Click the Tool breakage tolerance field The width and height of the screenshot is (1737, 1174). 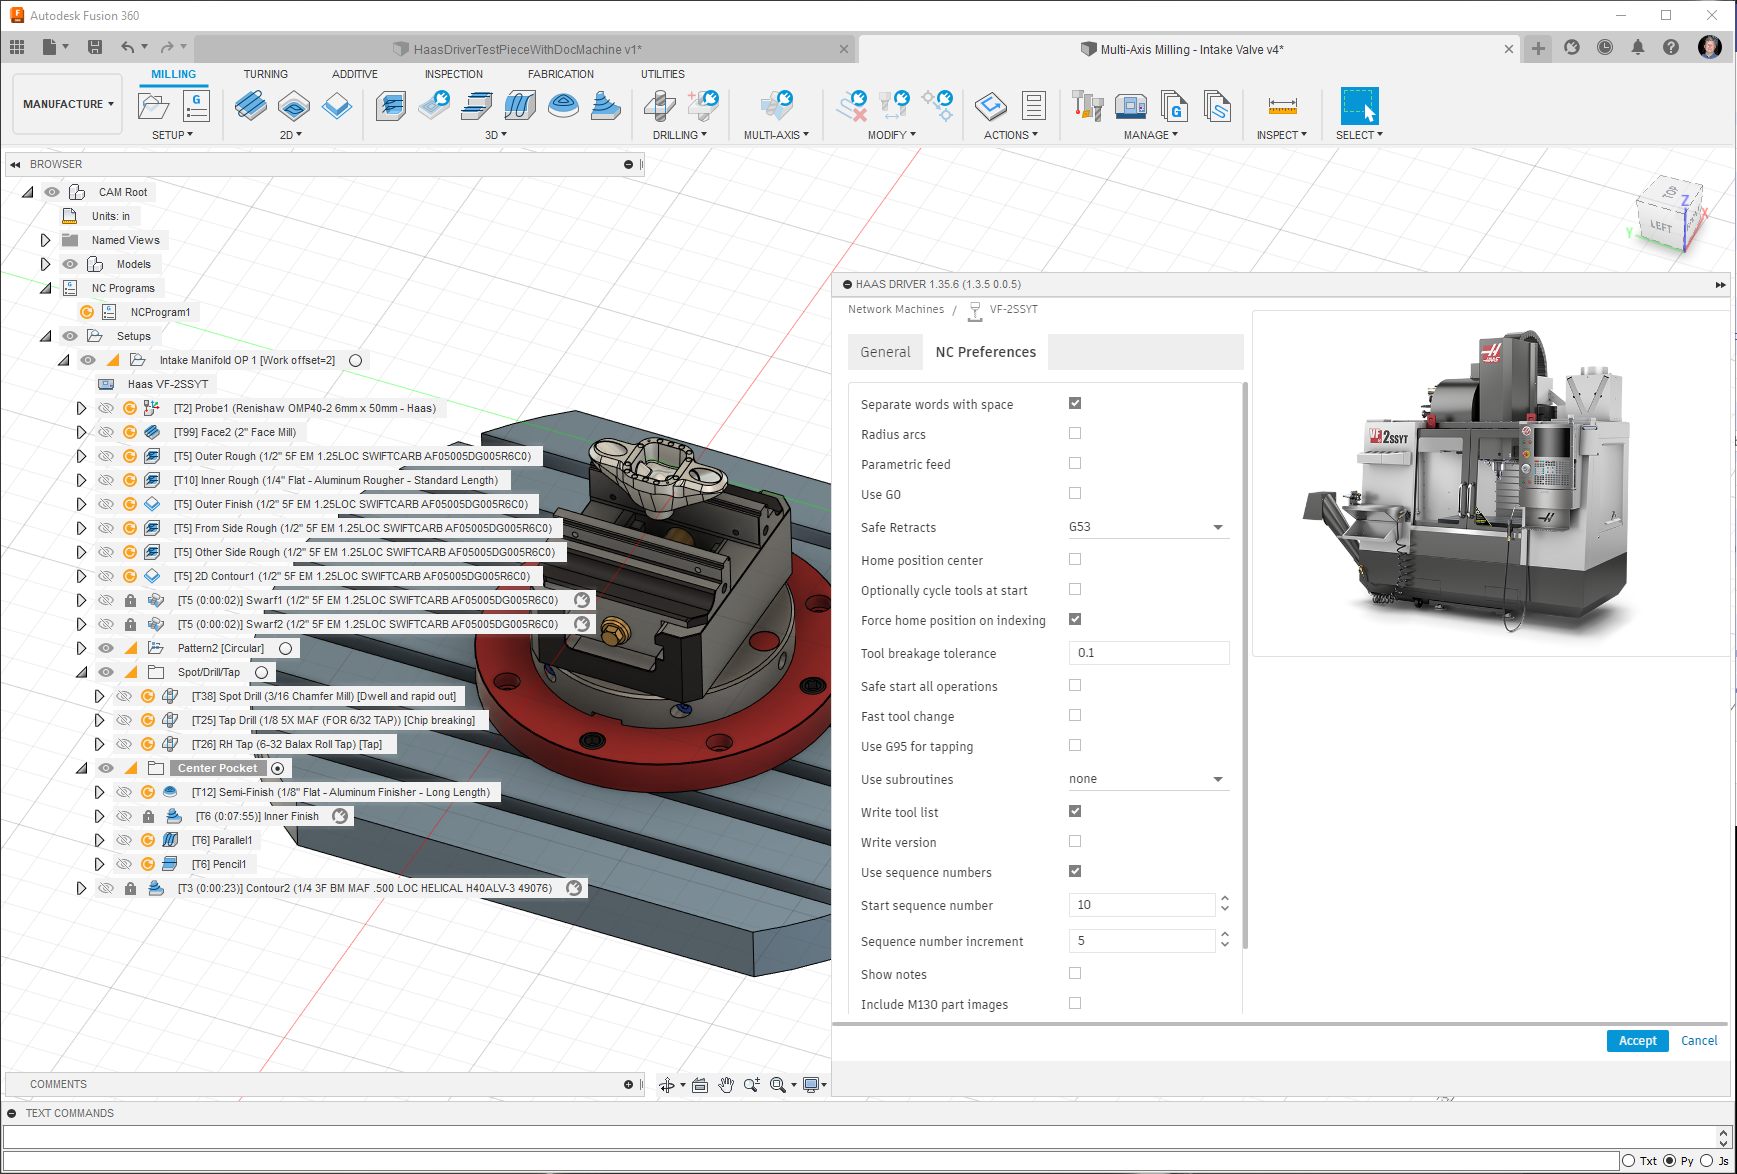pyautogui.click(x=1148, y=653)
